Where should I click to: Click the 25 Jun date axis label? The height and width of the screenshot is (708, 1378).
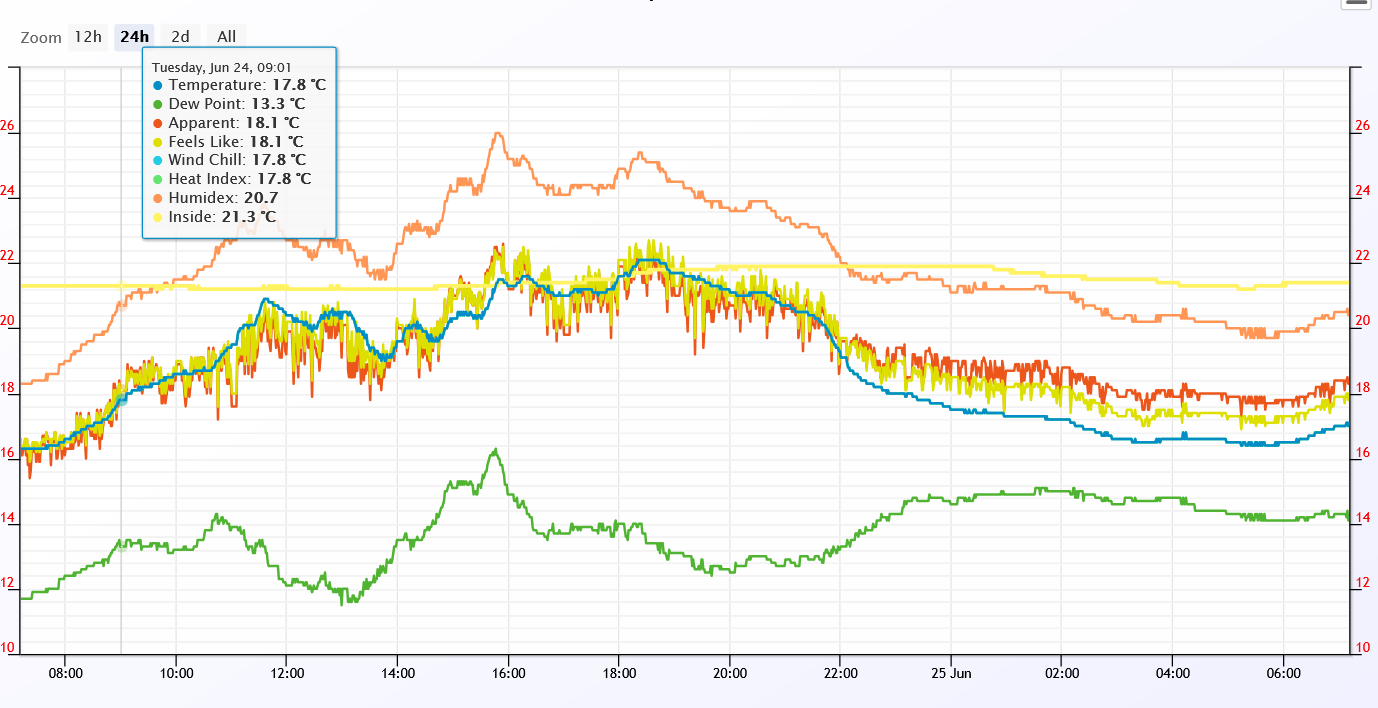951,674
